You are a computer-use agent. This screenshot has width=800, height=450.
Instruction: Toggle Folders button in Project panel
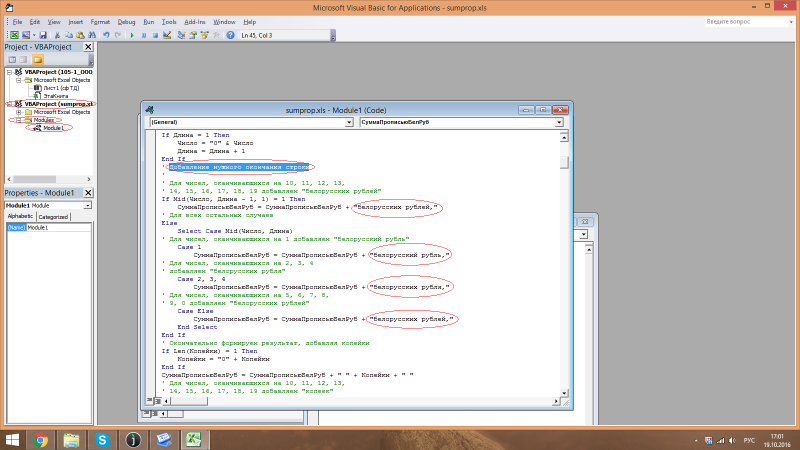coord(38,60)
